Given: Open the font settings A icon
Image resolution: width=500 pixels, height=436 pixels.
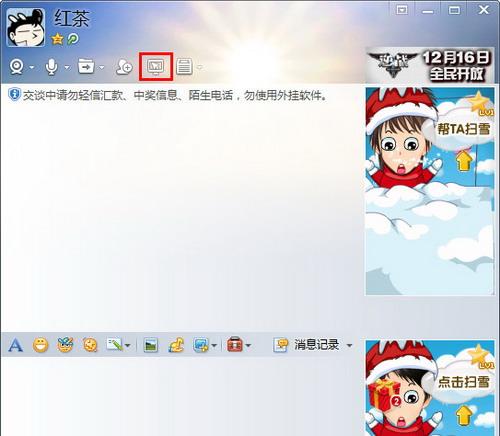Looking at the screenshot, I should (15, 345).
